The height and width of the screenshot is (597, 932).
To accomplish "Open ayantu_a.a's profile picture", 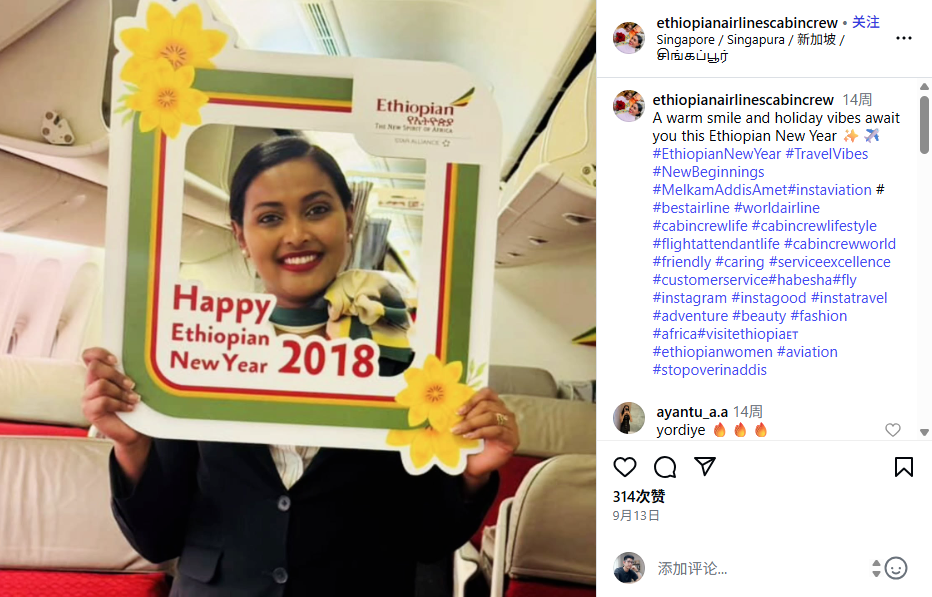I will click(x=629, y=418).
